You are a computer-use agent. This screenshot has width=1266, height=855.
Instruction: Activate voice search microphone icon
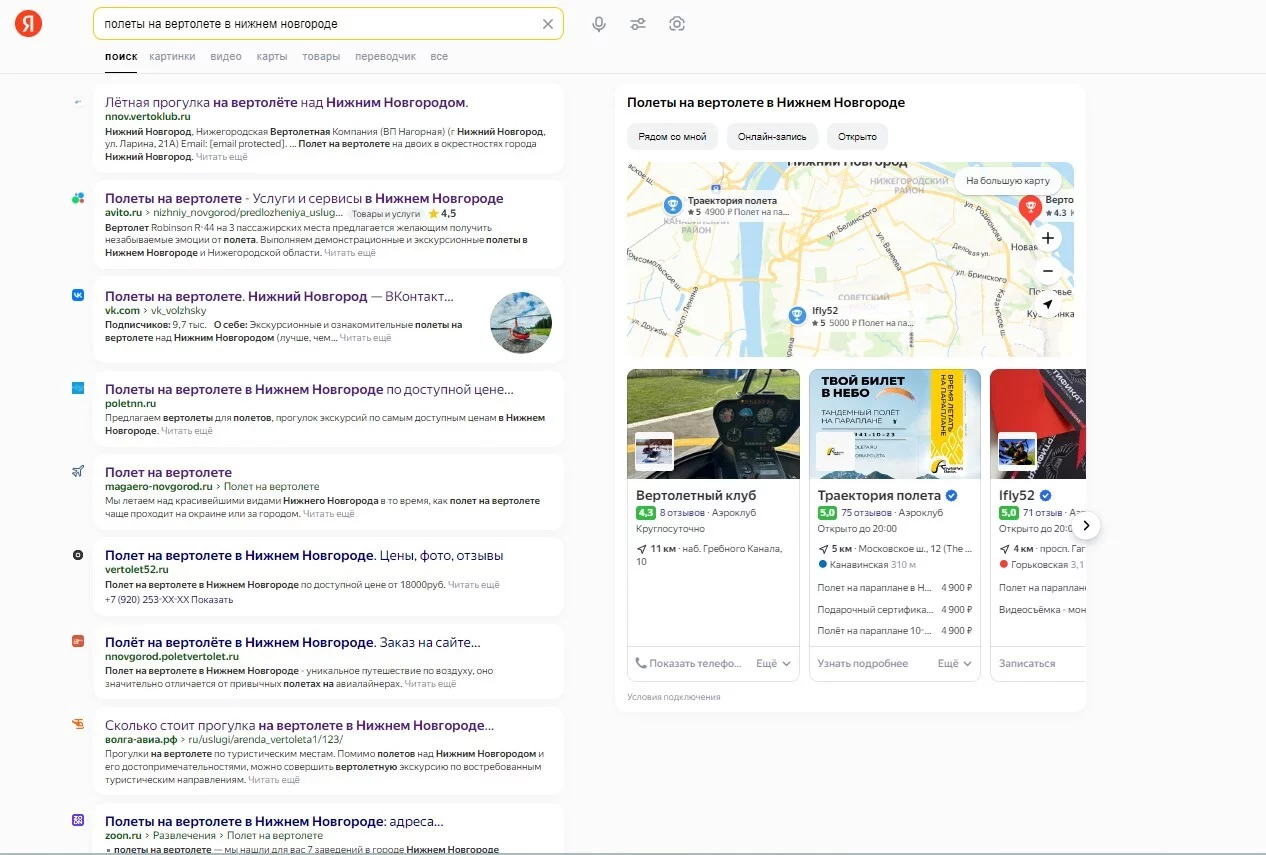[599, 24]
